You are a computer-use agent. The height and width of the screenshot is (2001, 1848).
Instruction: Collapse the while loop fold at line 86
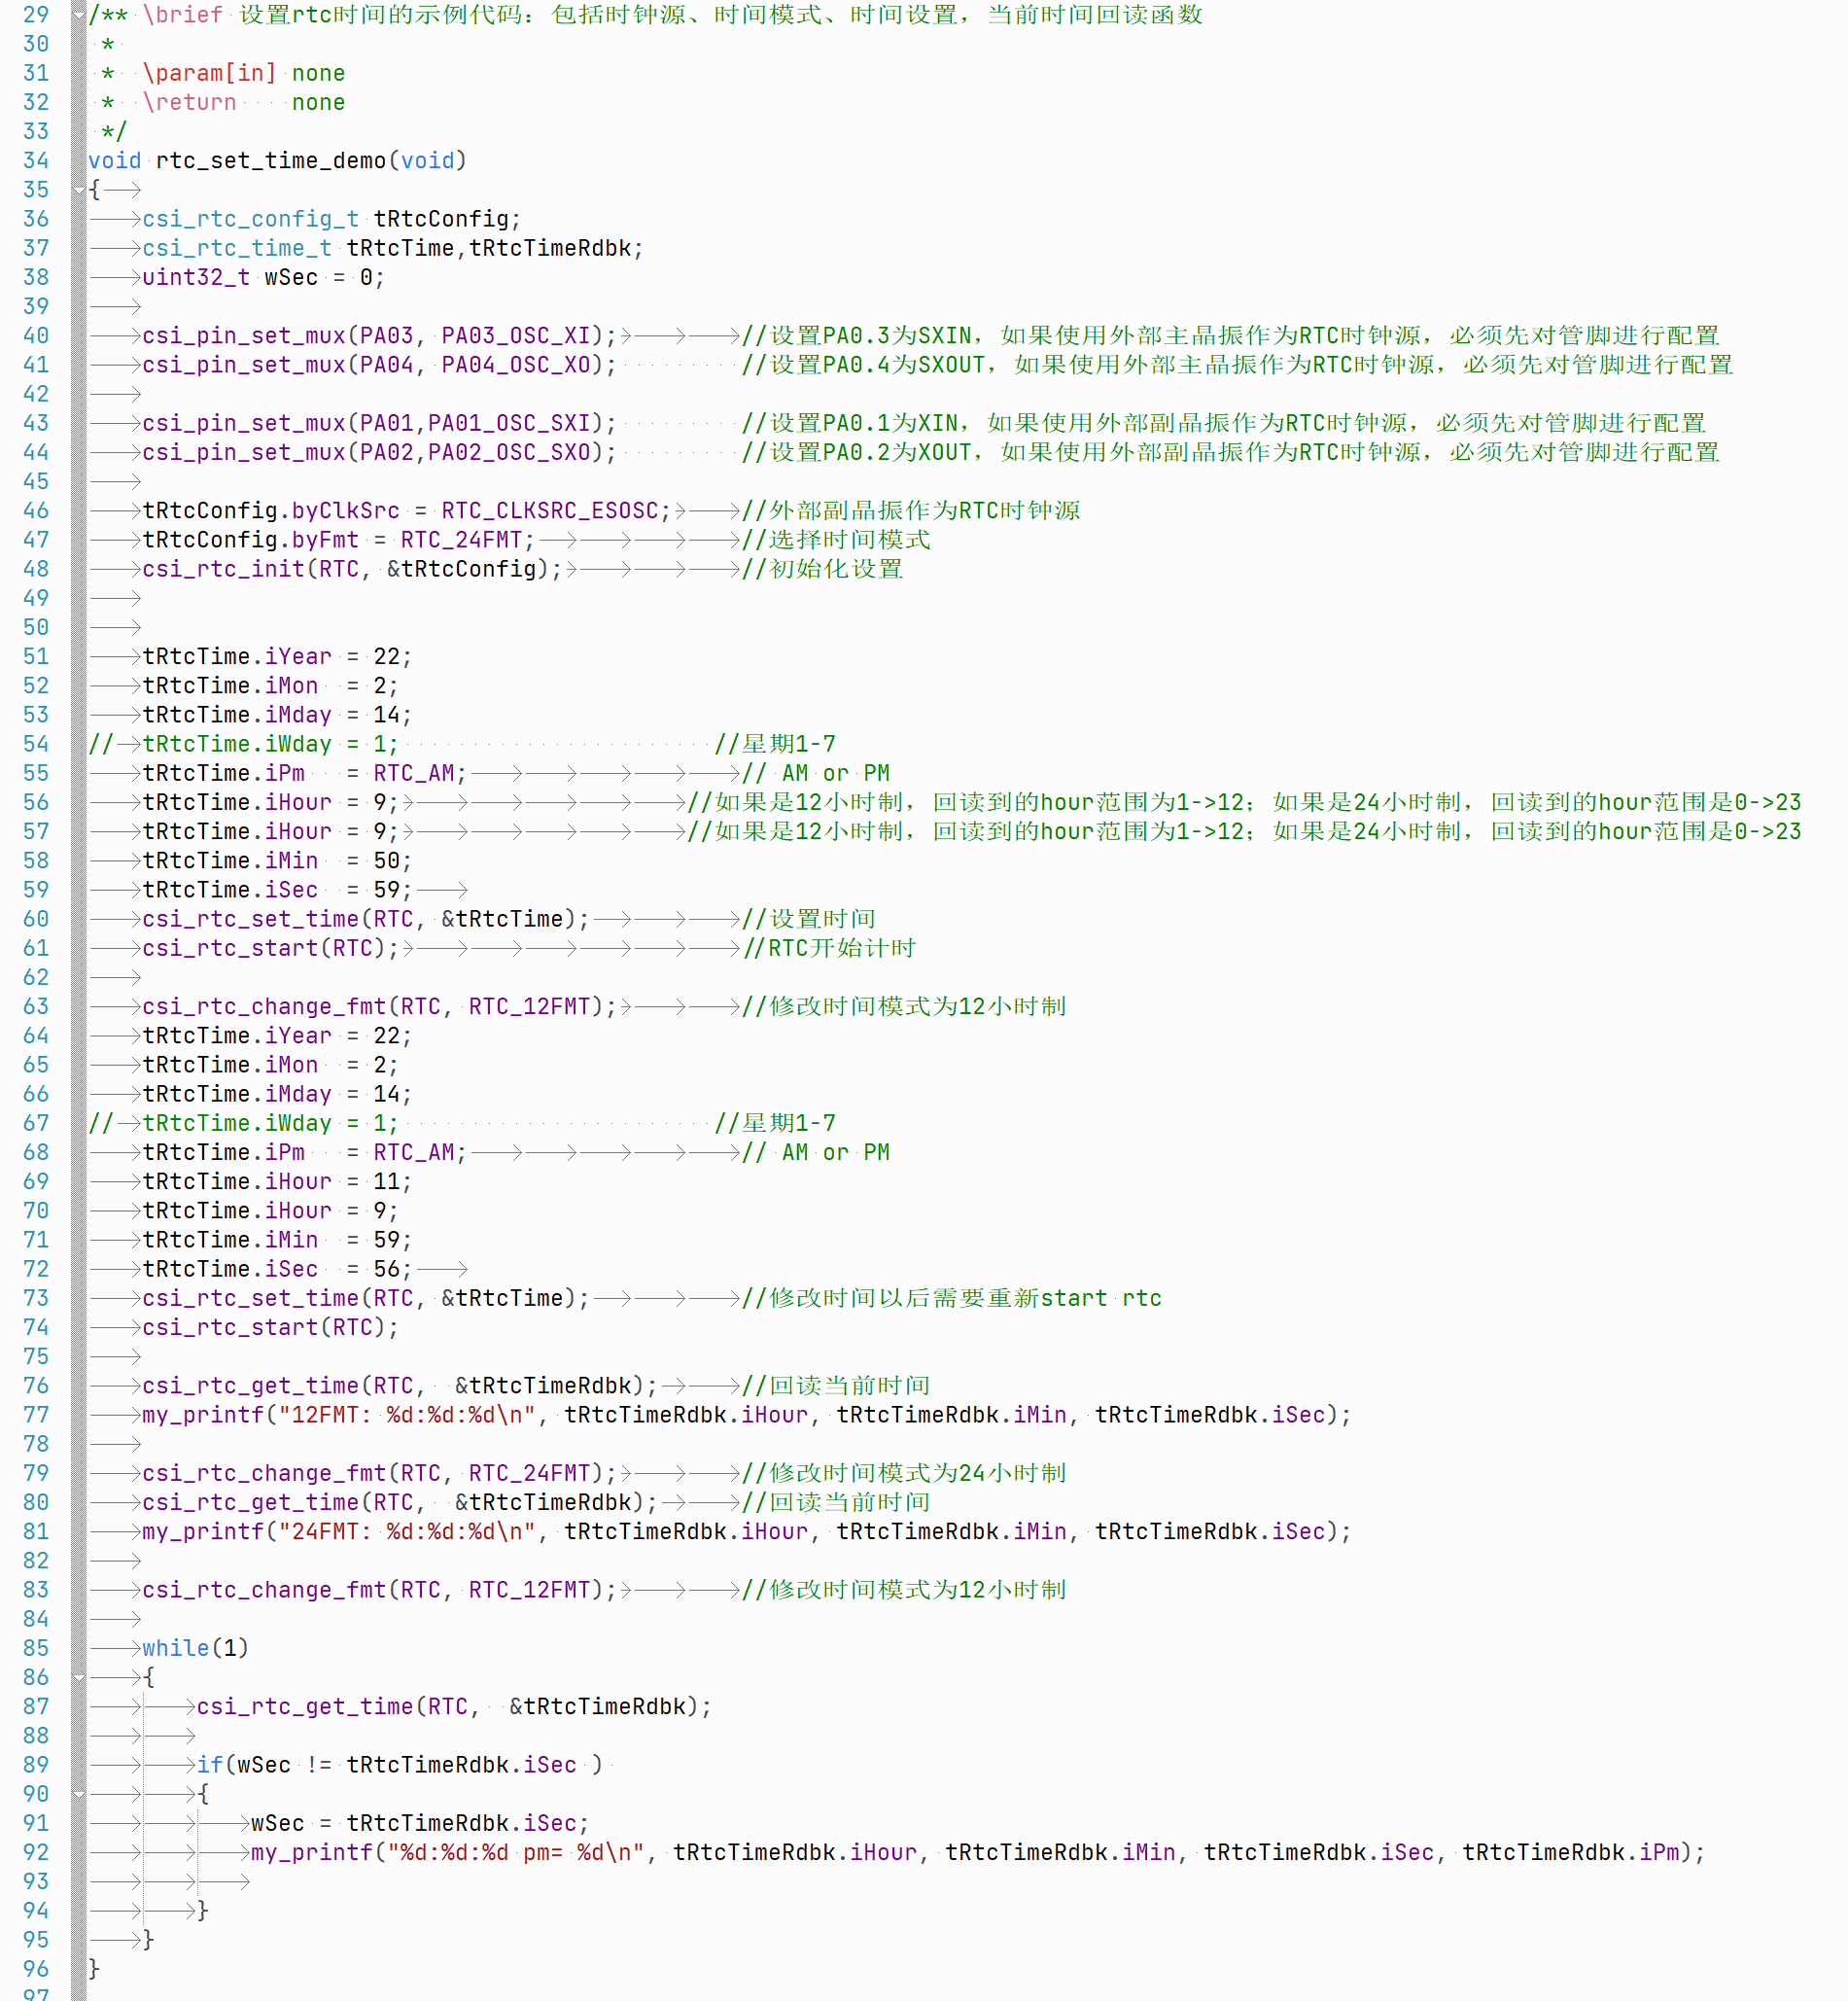pyautogui.click(x=79, y=1677)
